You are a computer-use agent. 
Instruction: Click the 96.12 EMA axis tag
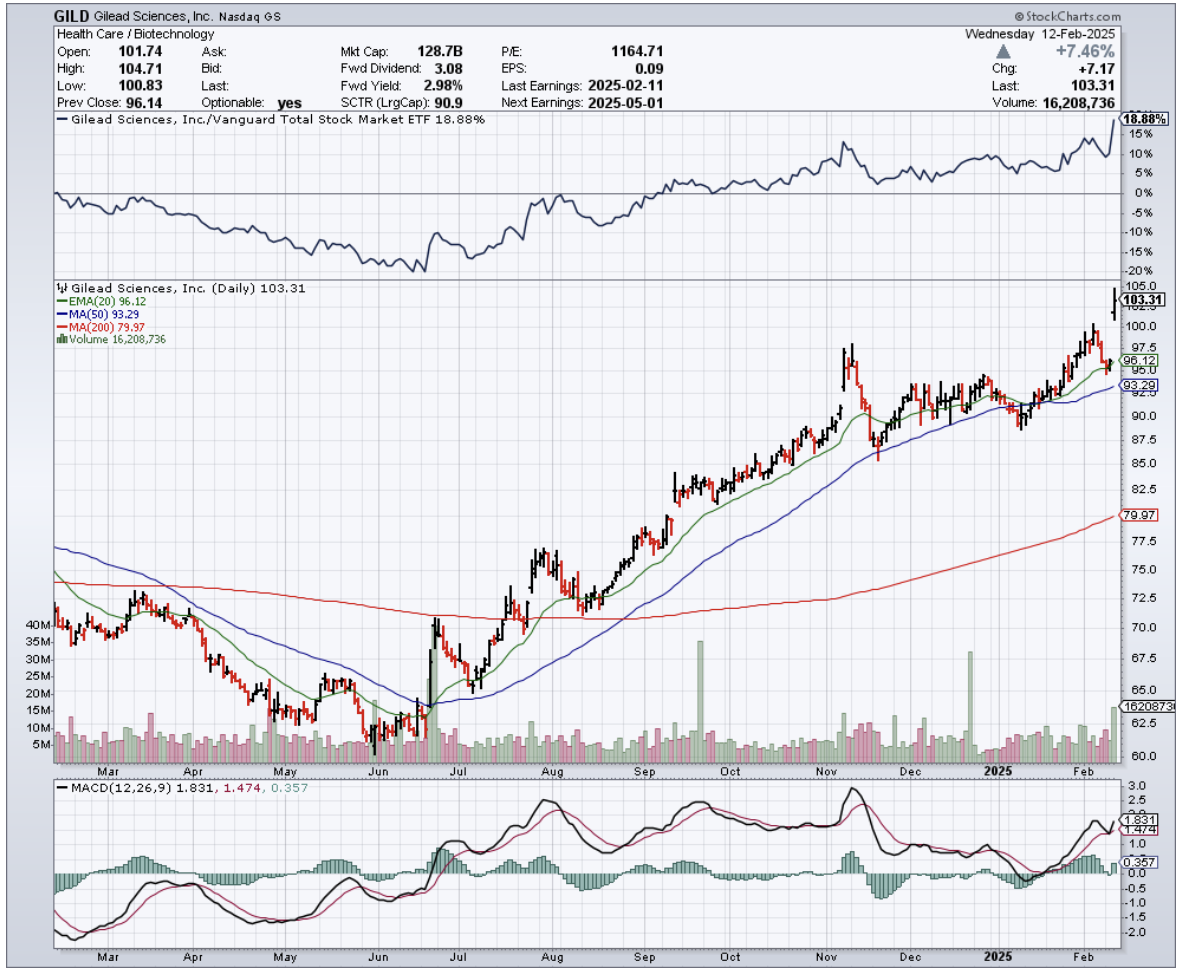coord(1139,360)
